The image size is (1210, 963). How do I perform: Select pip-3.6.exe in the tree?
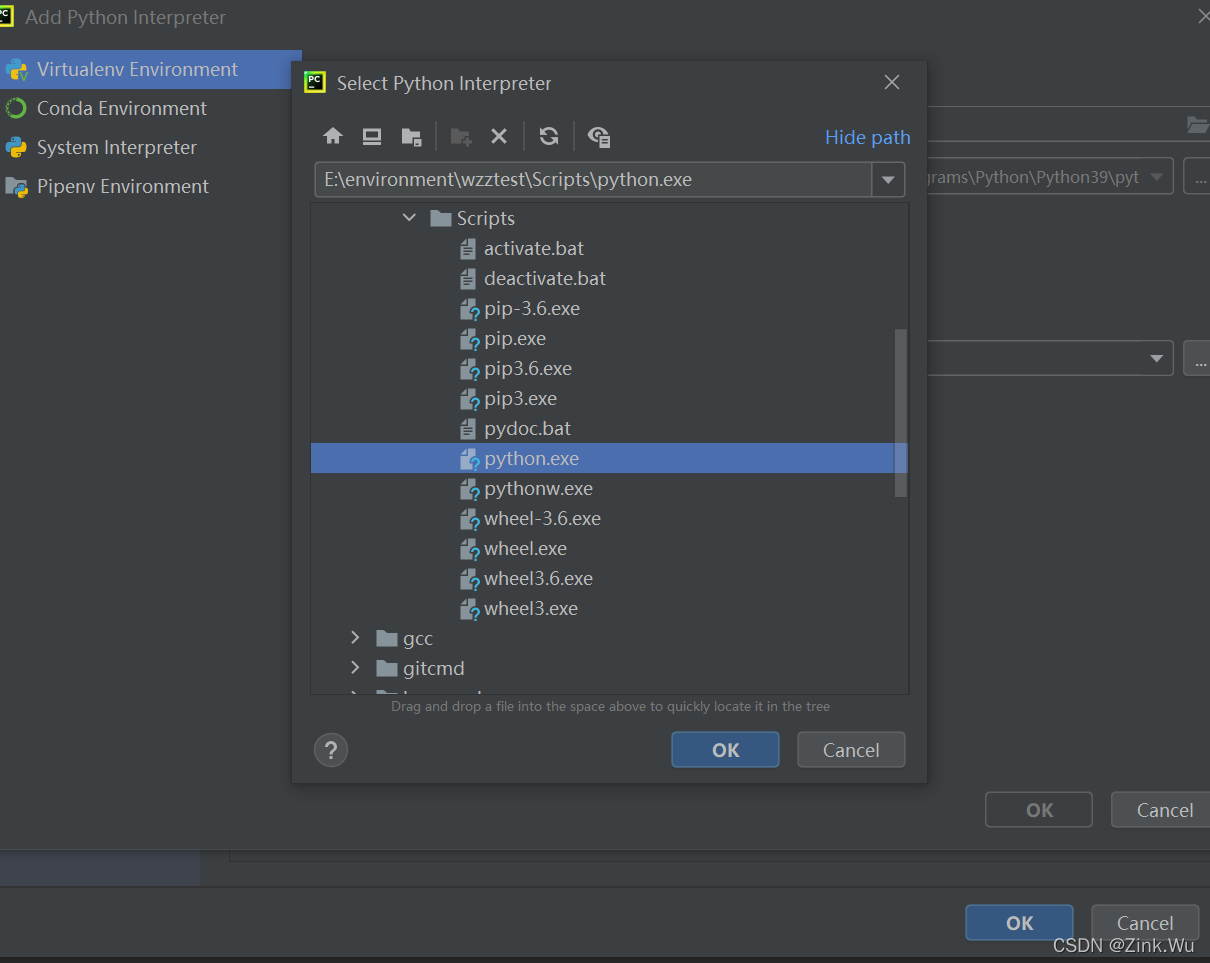click(532, 308)
